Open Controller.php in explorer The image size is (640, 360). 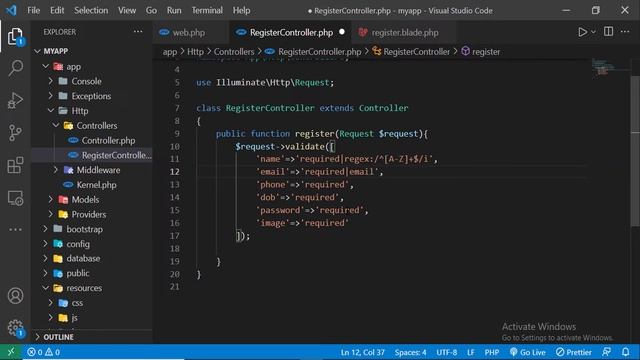click(92, 140)
